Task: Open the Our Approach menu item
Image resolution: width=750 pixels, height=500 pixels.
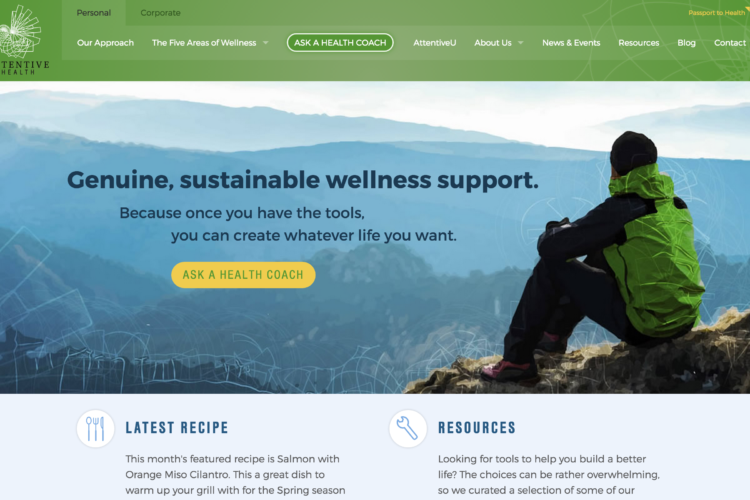Action: tap(105, 43)
